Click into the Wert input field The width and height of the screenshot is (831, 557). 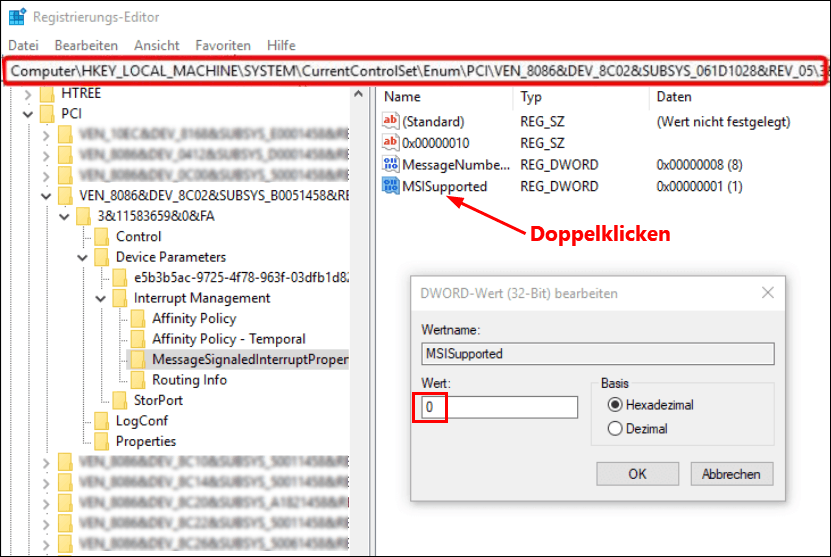[x=500, y=407]
